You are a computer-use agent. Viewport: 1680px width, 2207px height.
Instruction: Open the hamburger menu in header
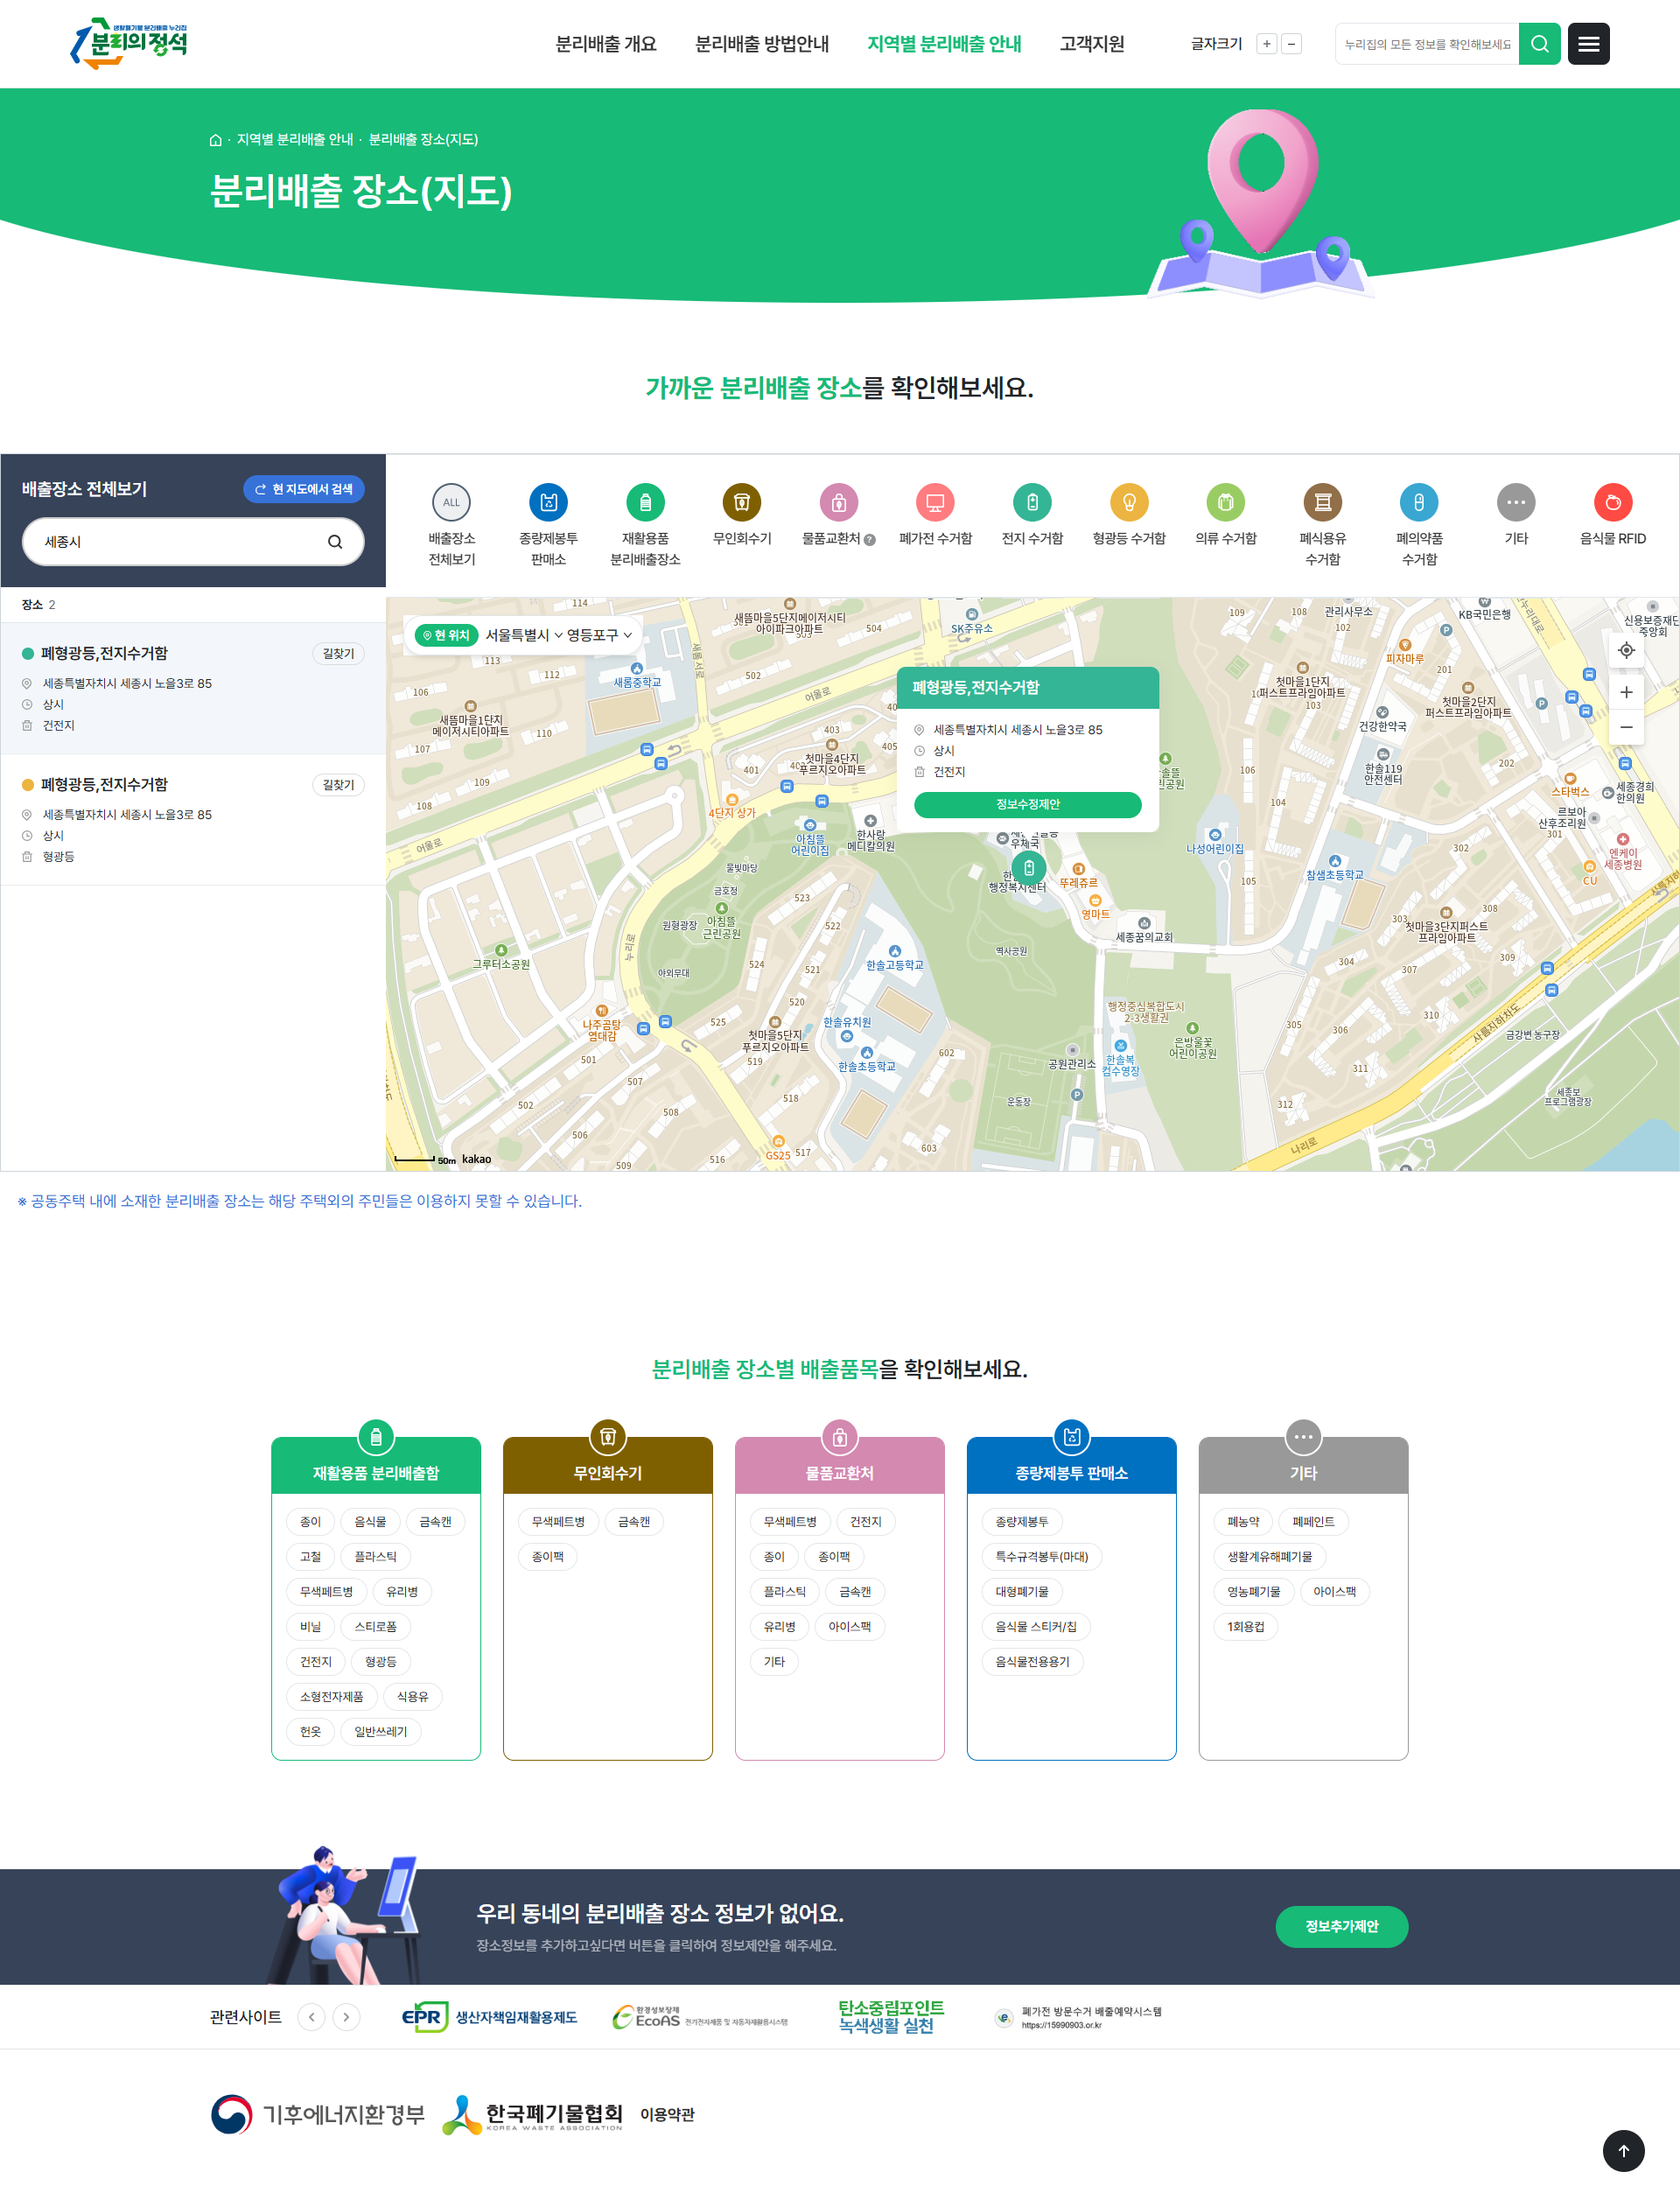(x=1588, y=44)
